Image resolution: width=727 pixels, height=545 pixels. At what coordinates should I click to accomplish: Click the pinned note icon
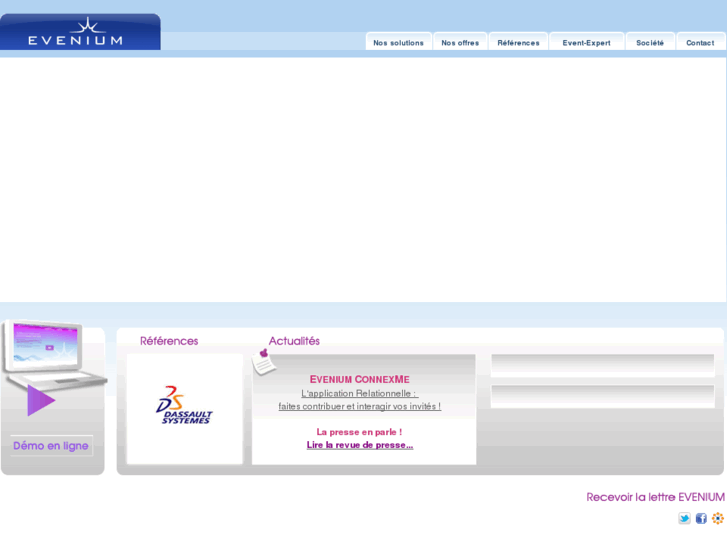pos(264,362)
